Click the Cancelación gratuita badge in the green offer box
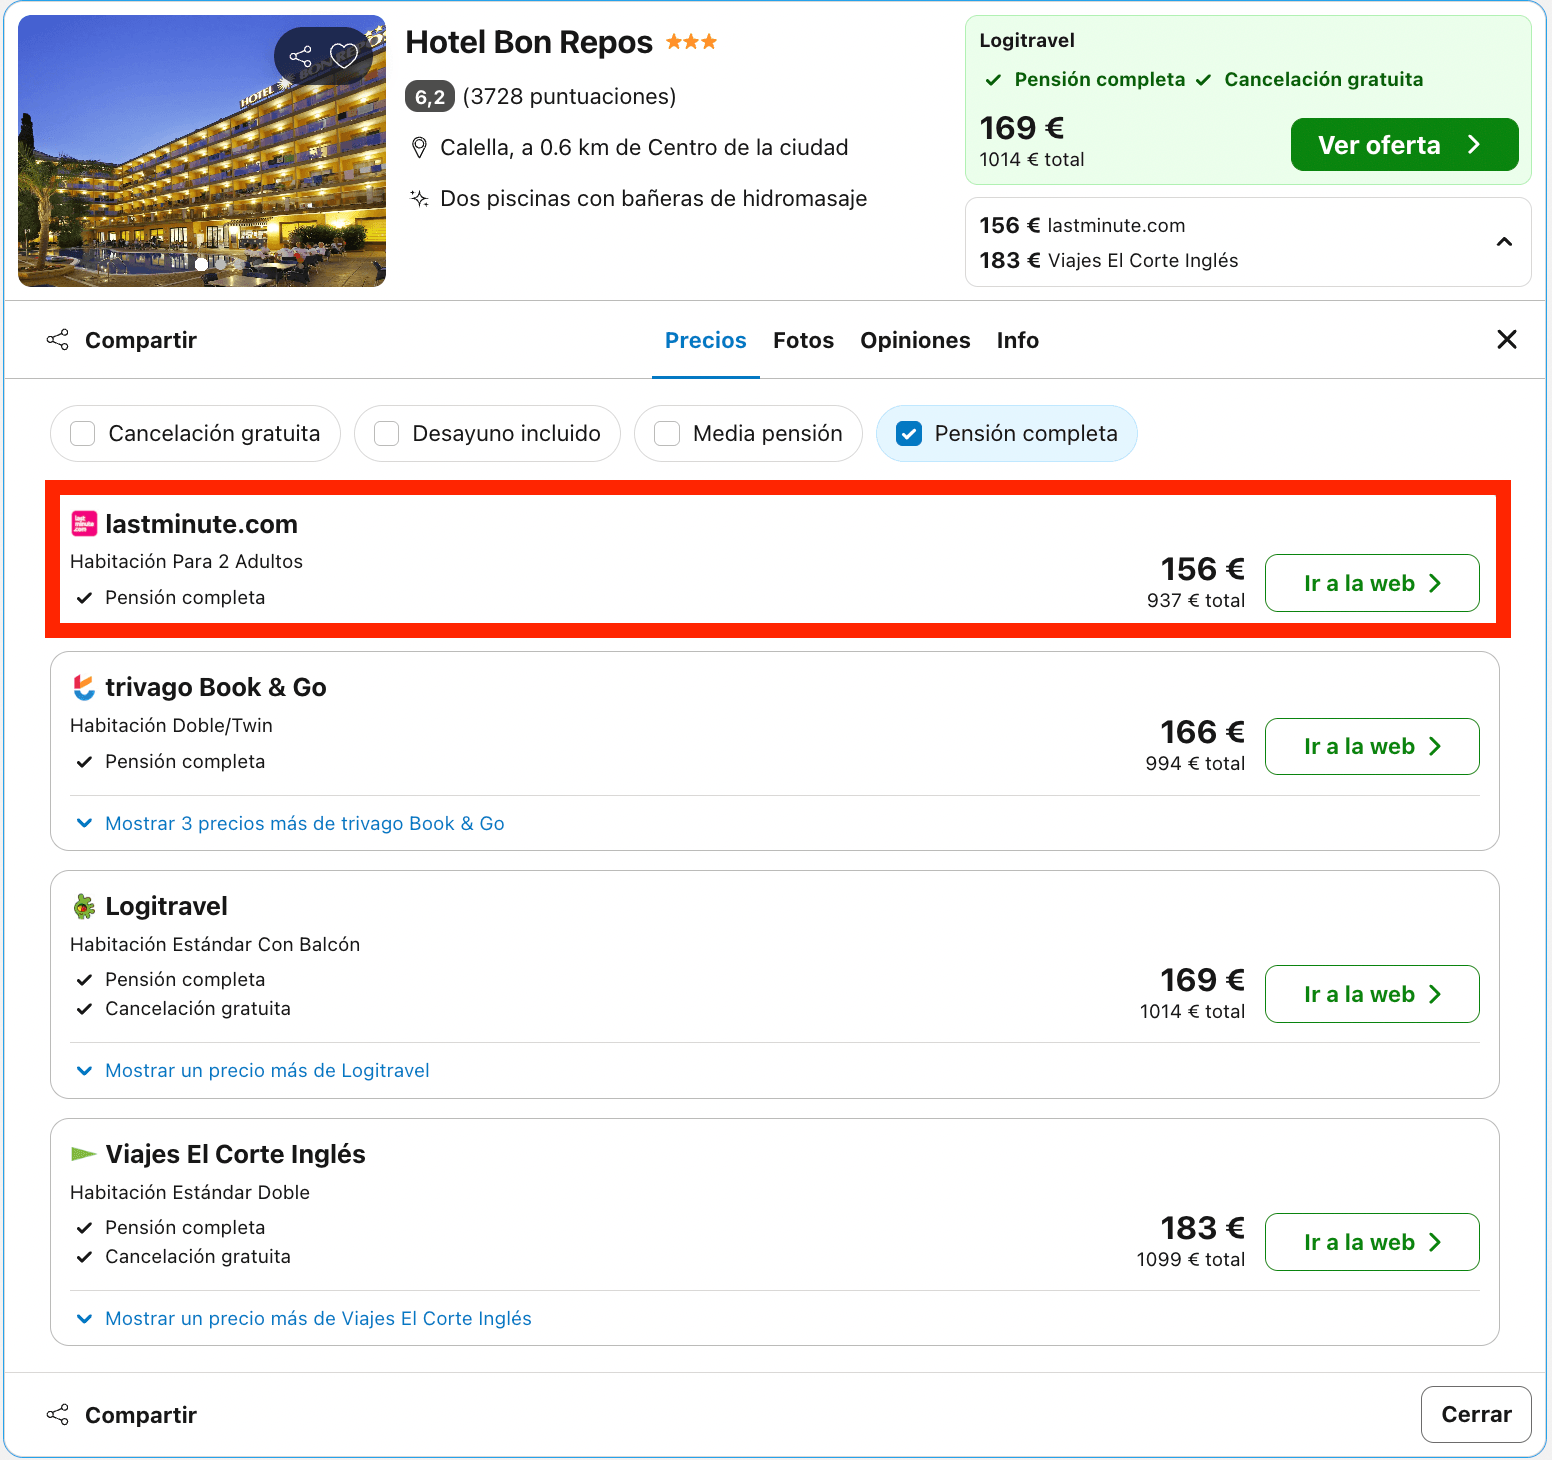1552x1460 pixels. [x=1309, y=79]
